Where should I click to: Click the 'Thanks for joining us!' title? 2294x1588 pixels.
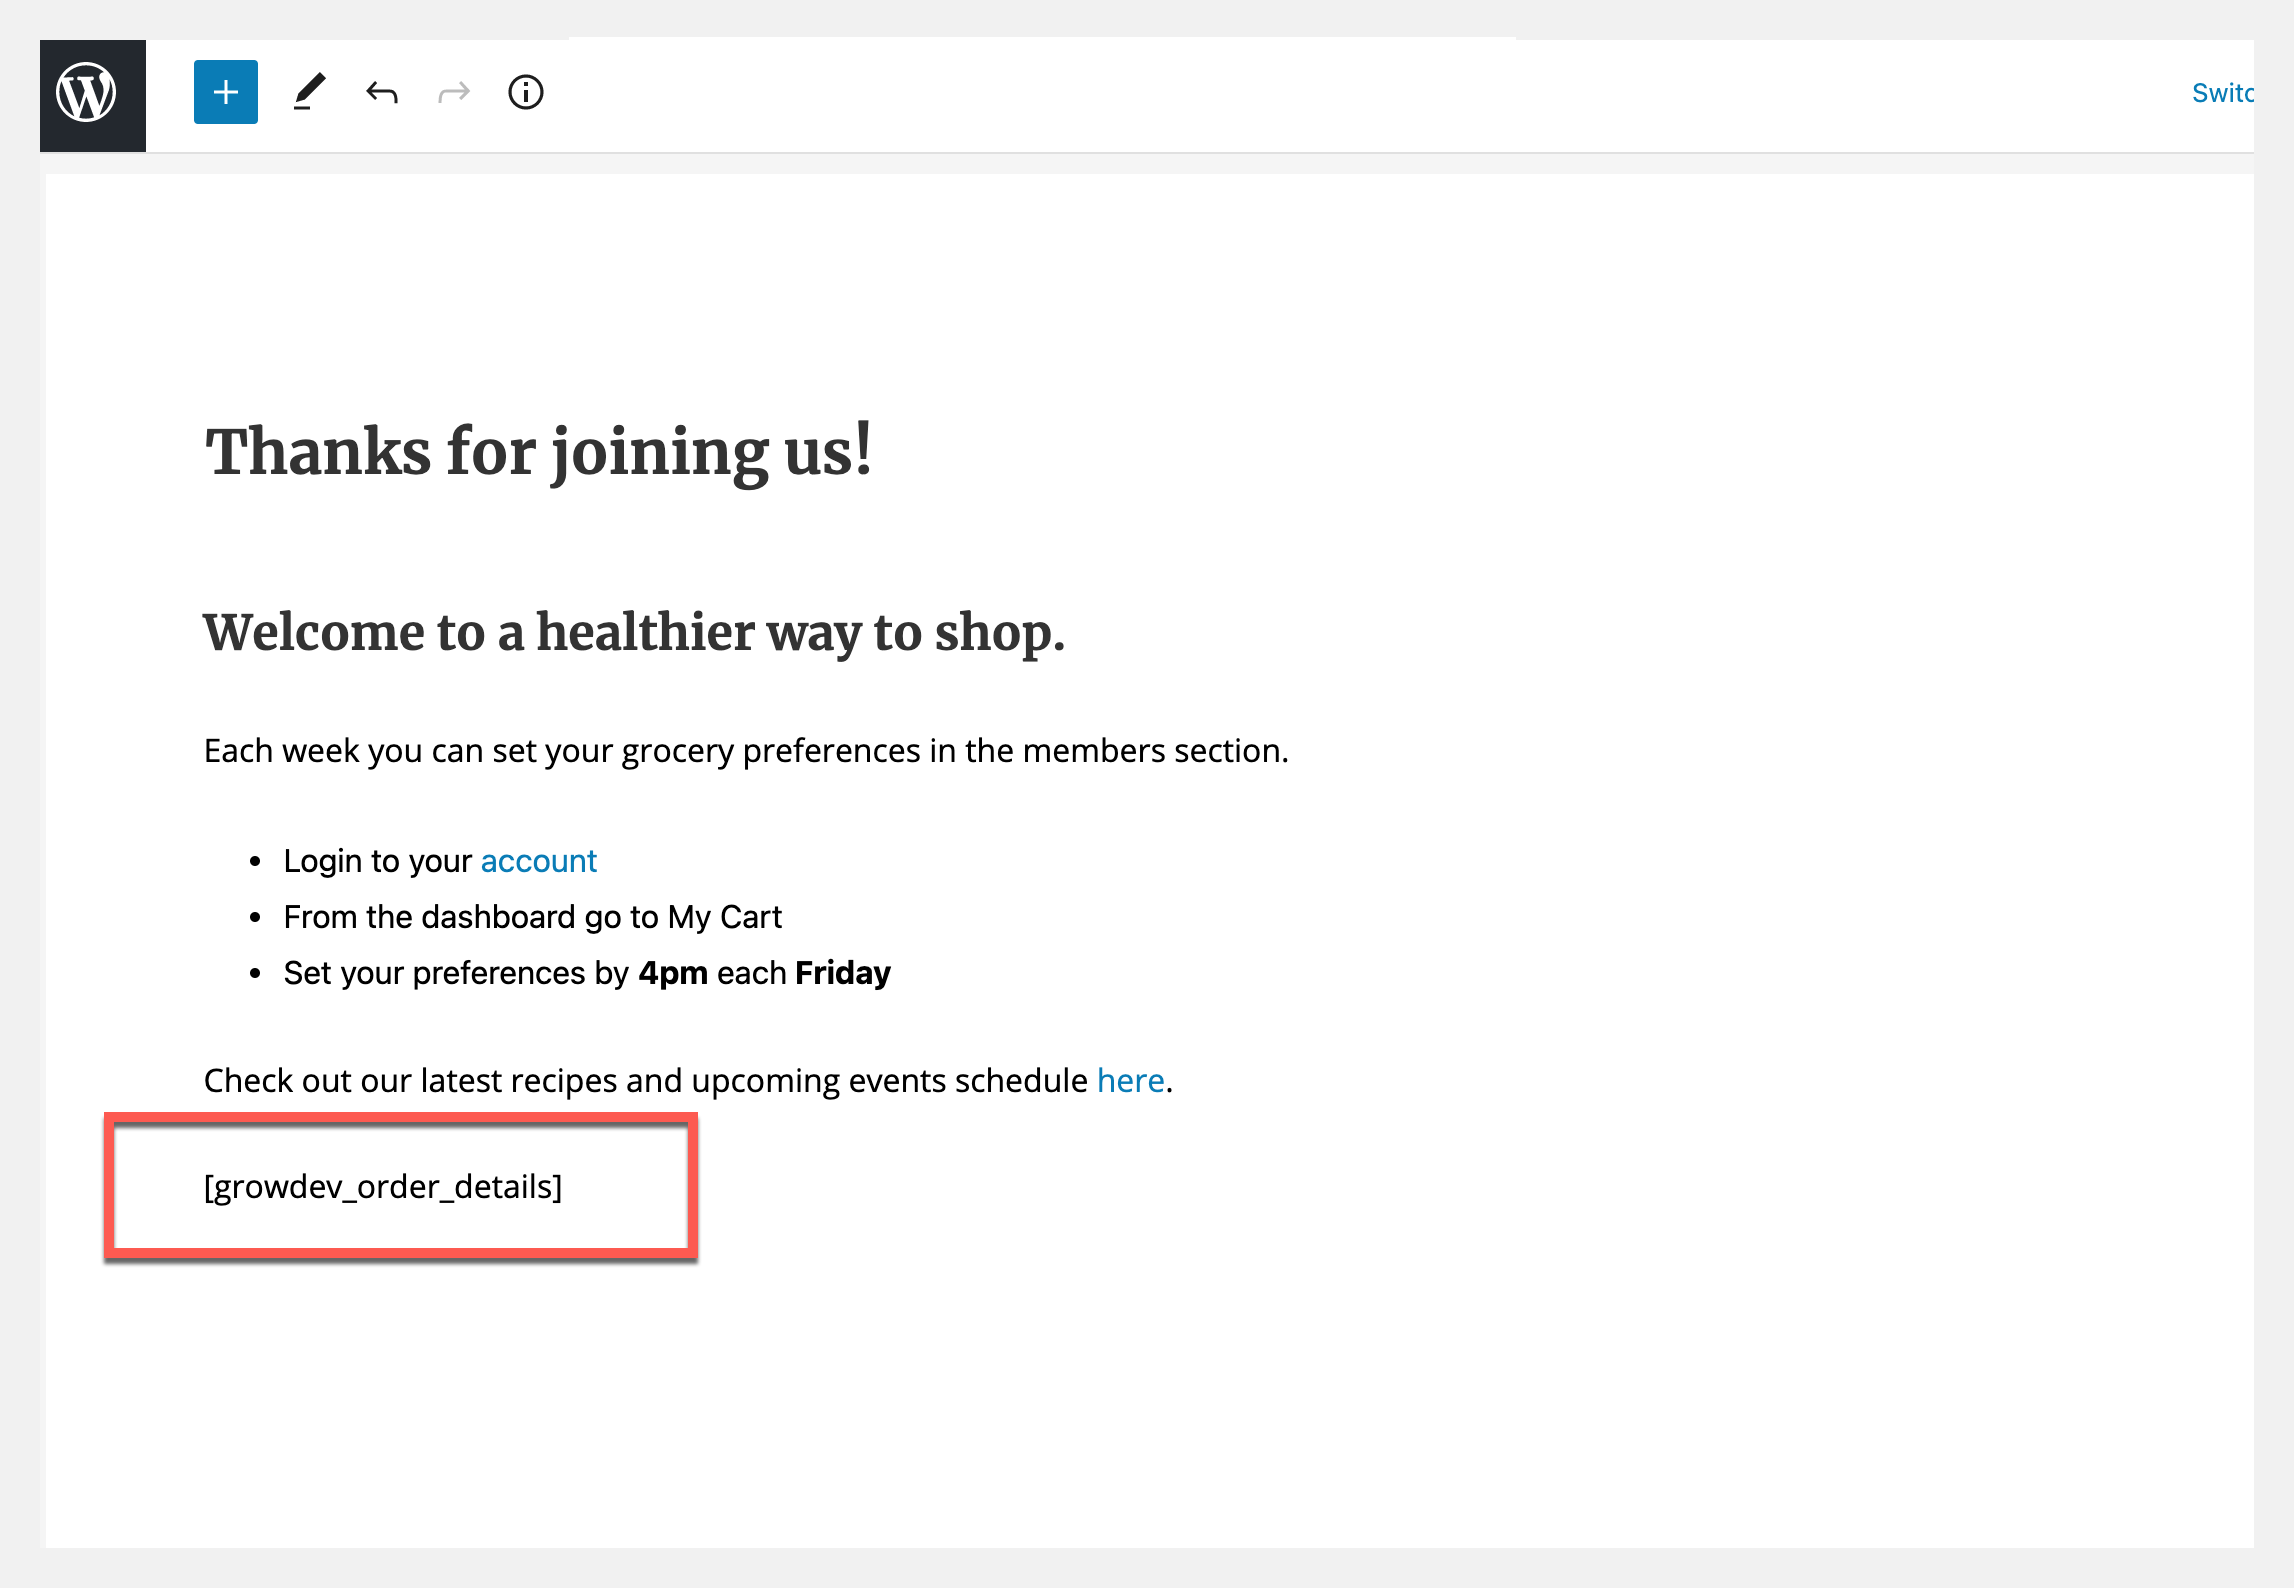538,452
